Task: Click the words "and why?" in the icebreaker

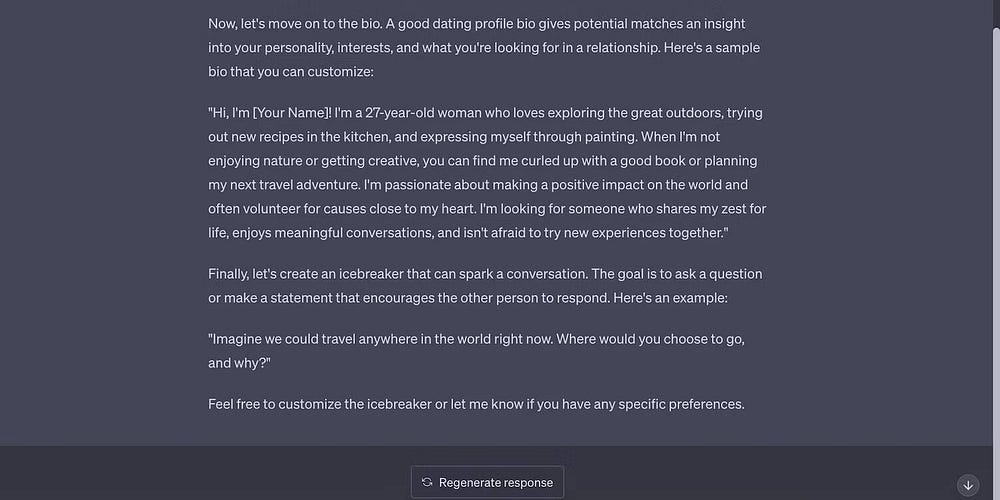Action: click(240, 363)
